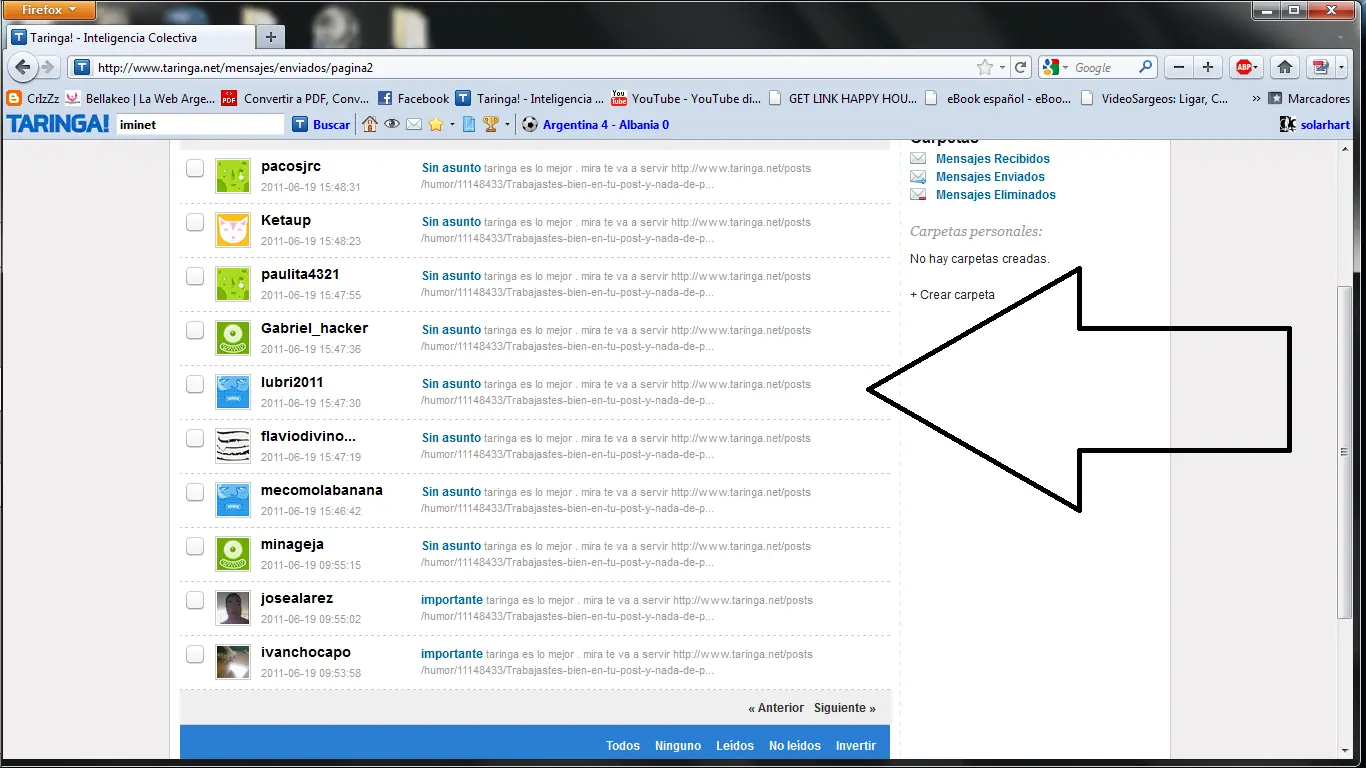Image resolution: width=1366 pixels, height=768 pixels.
Task: Open the Facebook bookmark
Action: click(413, 98)
